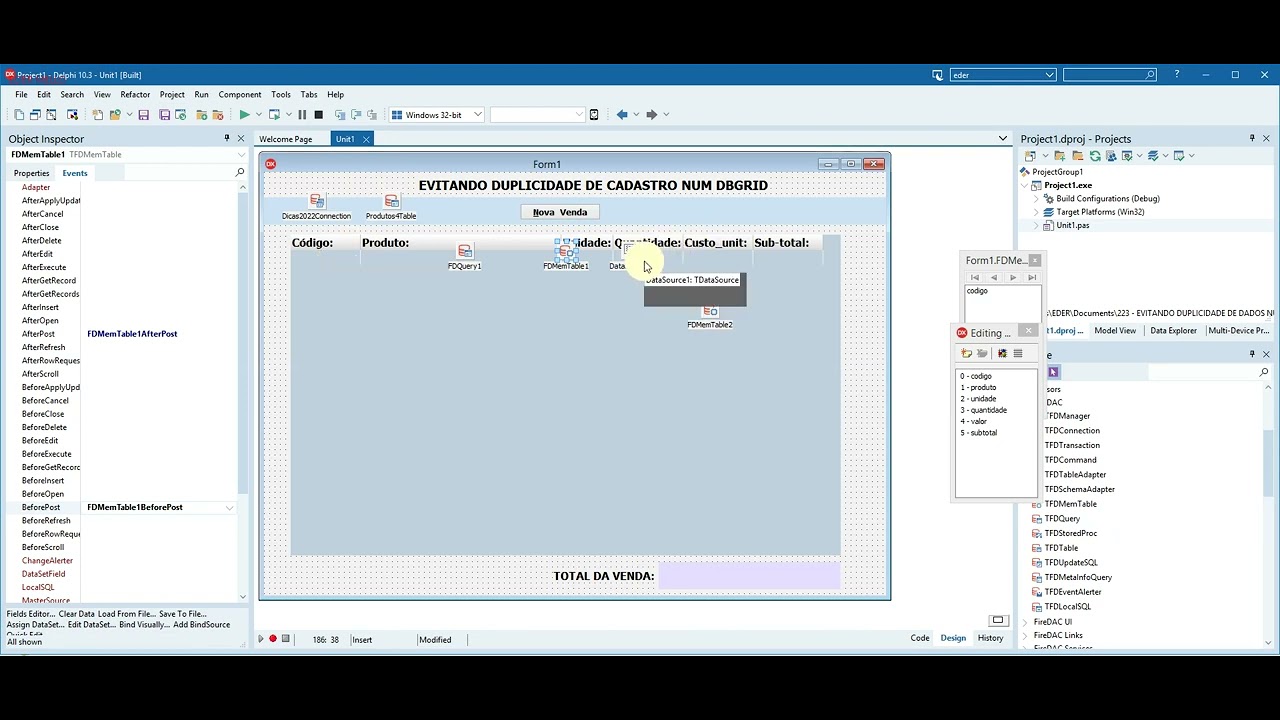Viewport: 1280px width, 720px height.
Task: Click the TOTAL DA VENDA field box
Action: [750, 576]
